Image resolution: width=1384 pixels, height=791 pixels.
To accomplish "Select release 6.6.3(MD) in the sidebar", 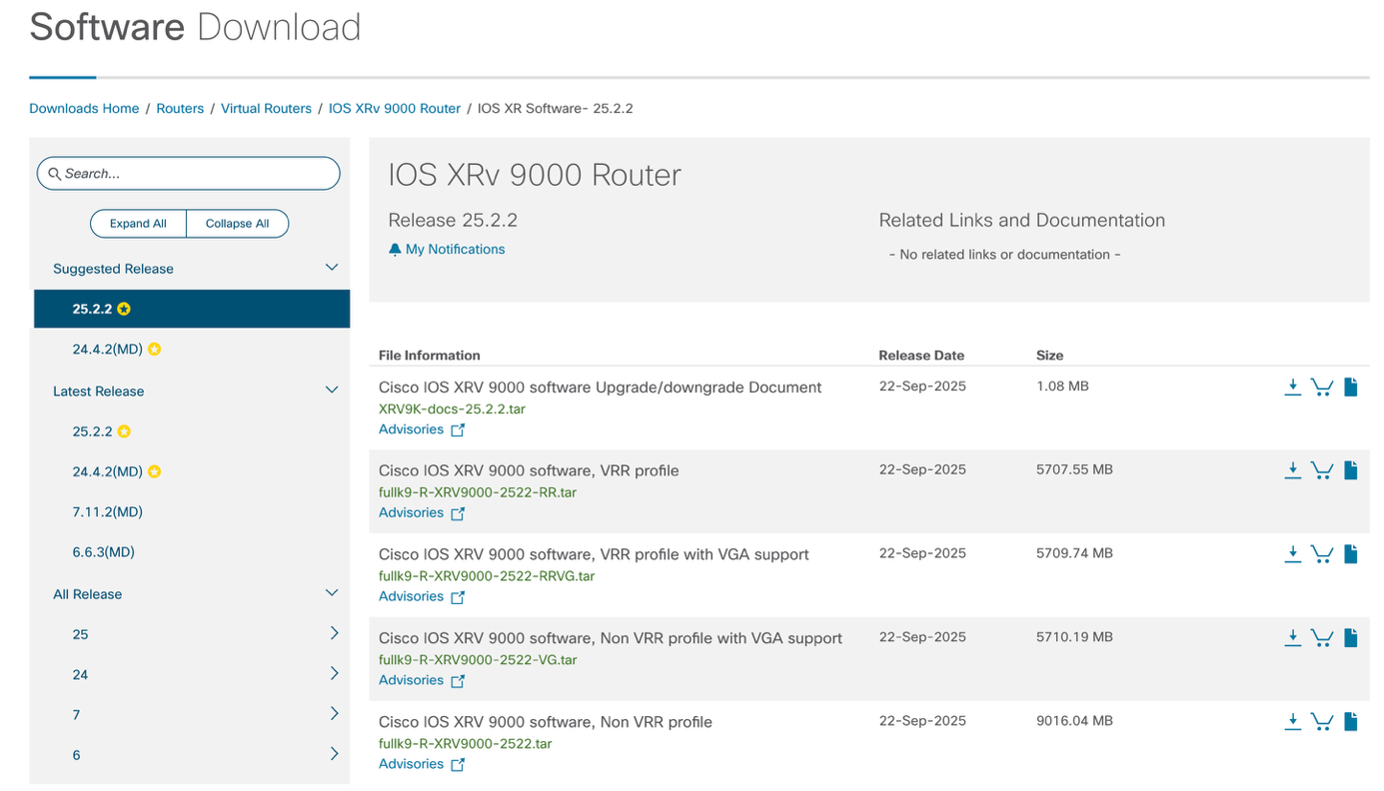I will (98, 551).
